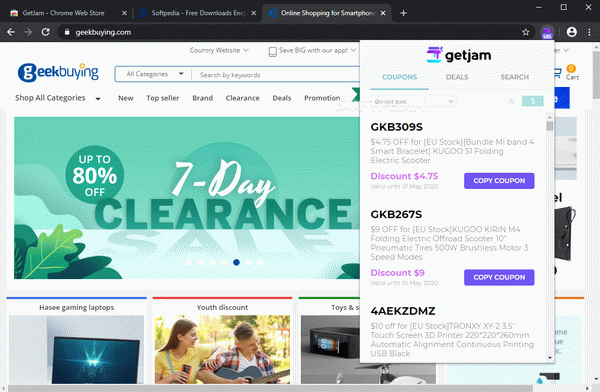Open the Promotion menu item
The width and height of the screenshot is (600, 392).
click(322, 98)
